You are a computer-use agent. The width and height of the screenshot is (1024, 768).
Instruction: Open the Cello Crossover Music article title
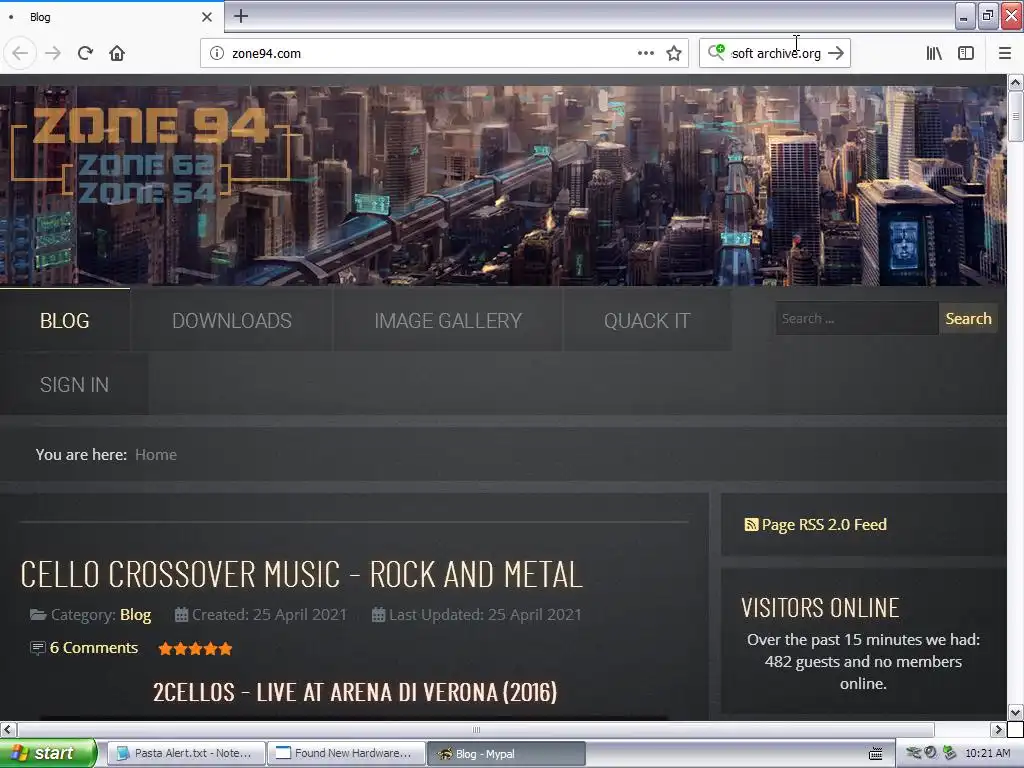click(301, 575)
